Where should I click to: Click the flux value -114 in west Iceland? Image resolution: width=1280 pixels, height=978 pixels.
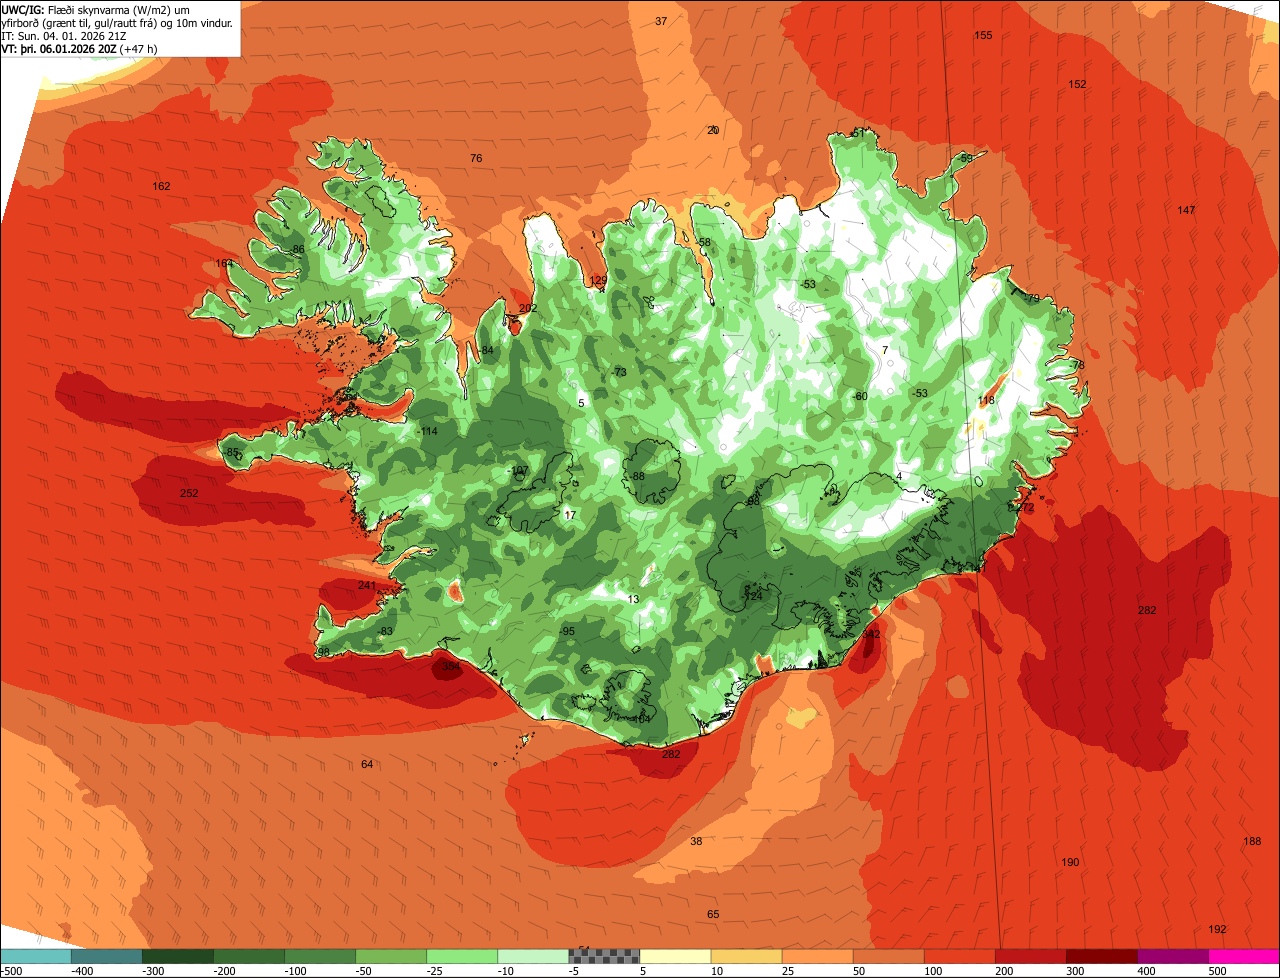427,431
